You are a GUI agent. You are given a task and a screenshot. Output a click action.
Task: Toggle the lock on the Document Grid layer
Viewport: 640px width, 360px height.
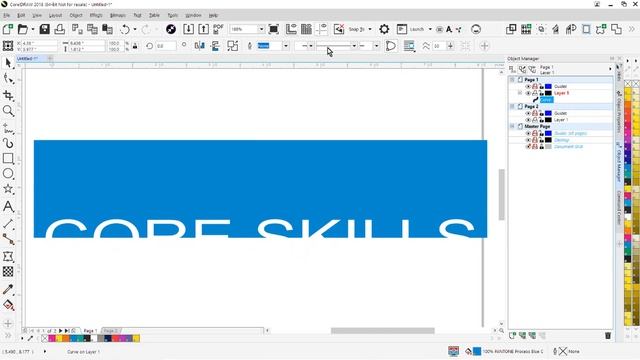click(x=542, y=147)
